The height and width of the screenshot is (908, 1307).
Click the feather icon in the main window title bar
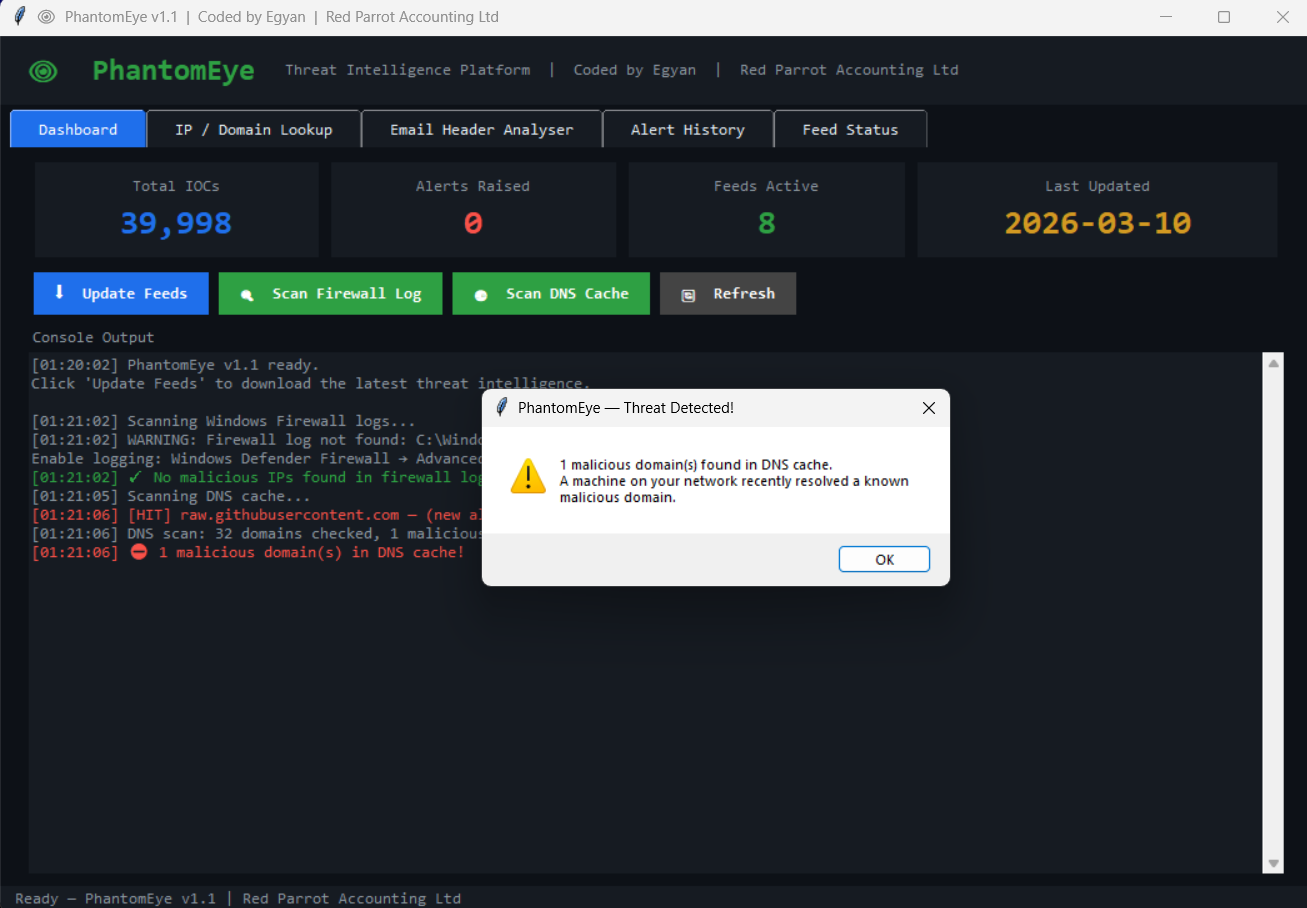19,17
